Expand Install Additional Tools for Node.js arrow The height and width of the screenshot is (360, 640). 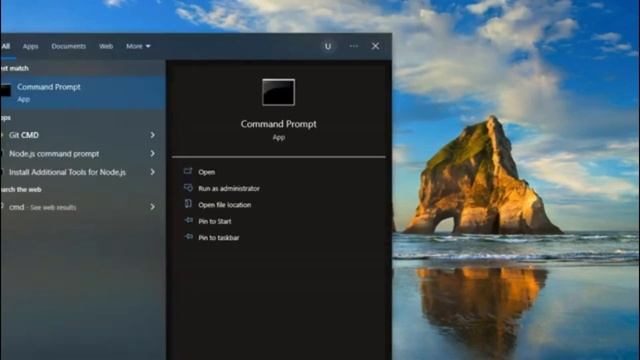(x=152, y=172)
